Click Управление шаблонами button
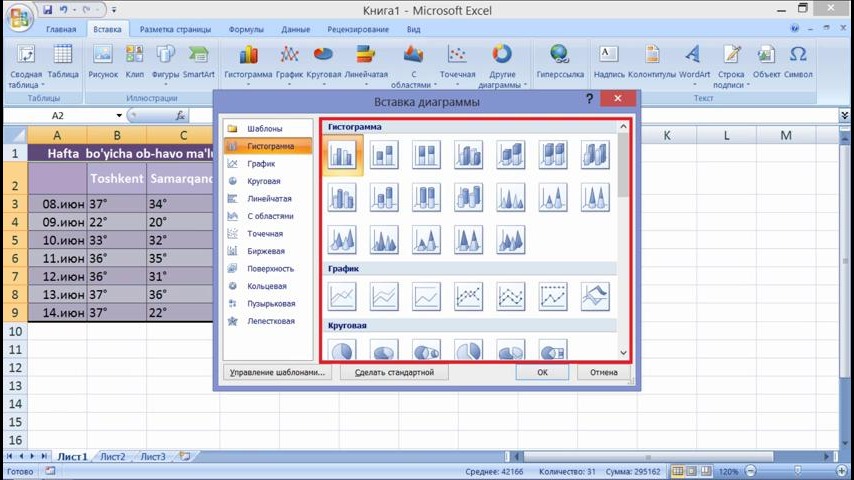The width and height of the screenshot is (854, 480). coord(277,372)
